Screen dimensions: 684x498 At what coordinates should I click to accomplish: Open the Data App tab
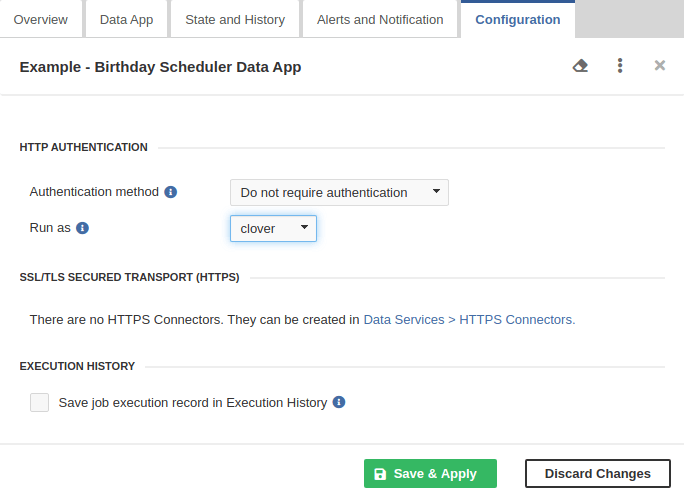point(126,20)
